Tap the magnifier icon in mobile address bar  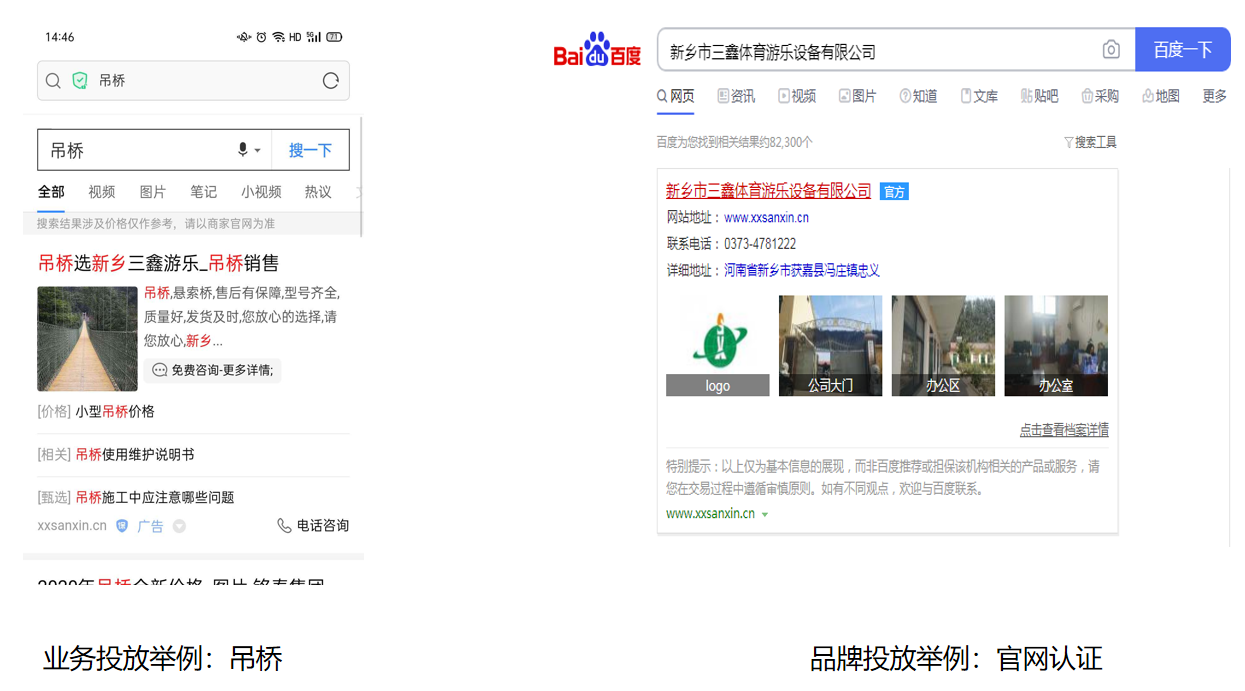[54, 81]
